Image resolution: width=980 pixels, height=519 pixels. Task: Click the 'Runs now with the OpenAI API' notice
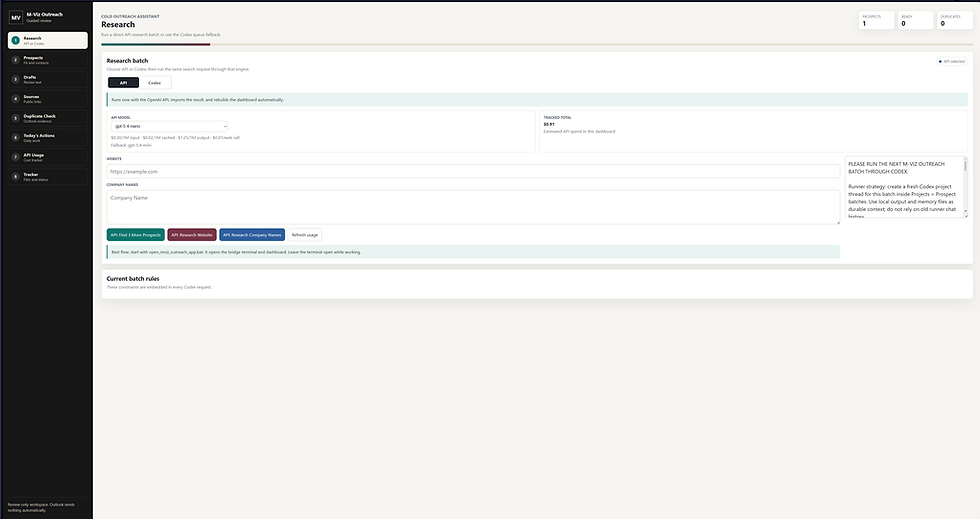coord(537,99)
